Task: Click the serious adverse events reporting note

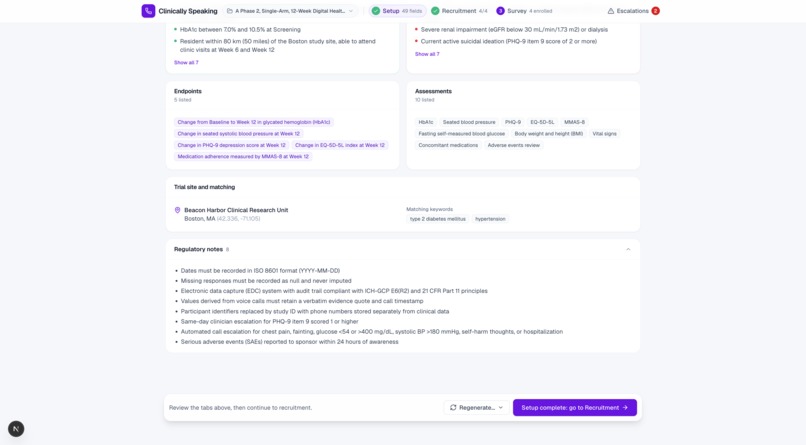Action: (x=289, y=342)
